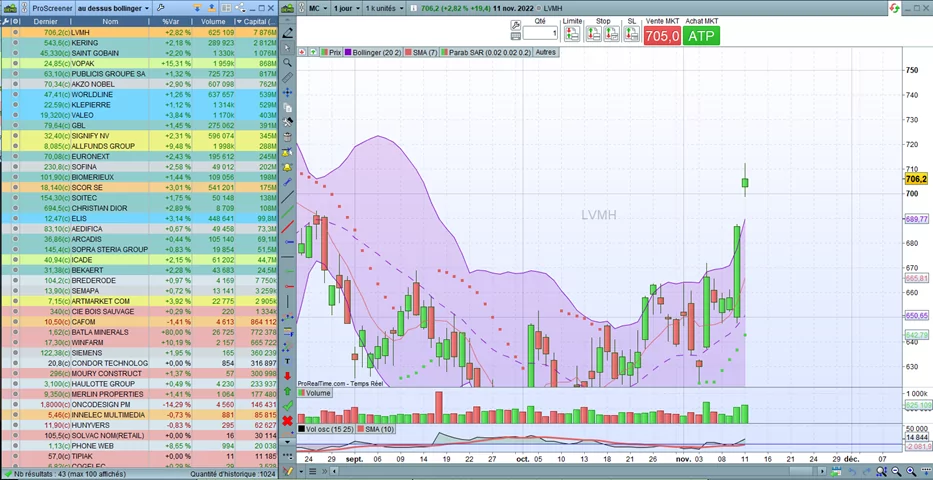Activate the magnifier zoom tool
Viewport: 933px width, 480px height.
pos(288,62)
